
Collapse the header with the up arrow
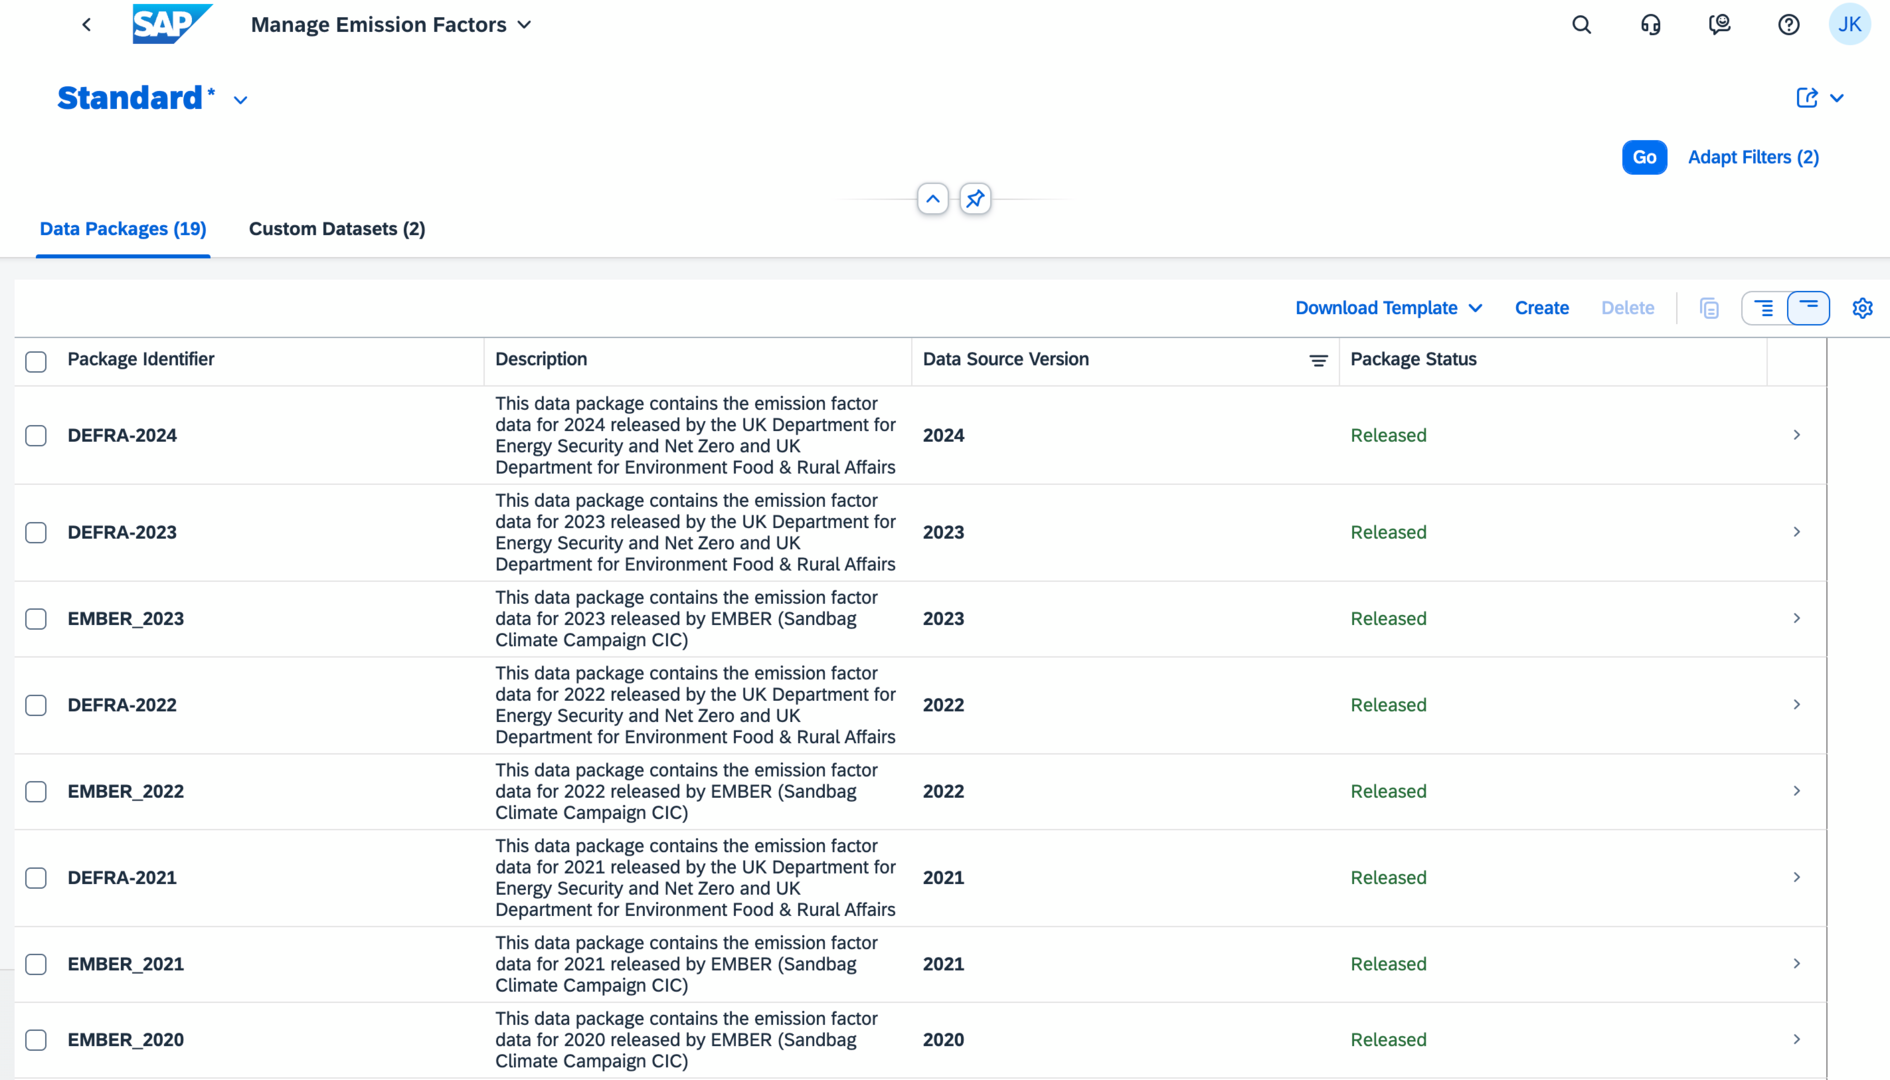(x=932, y=199)
